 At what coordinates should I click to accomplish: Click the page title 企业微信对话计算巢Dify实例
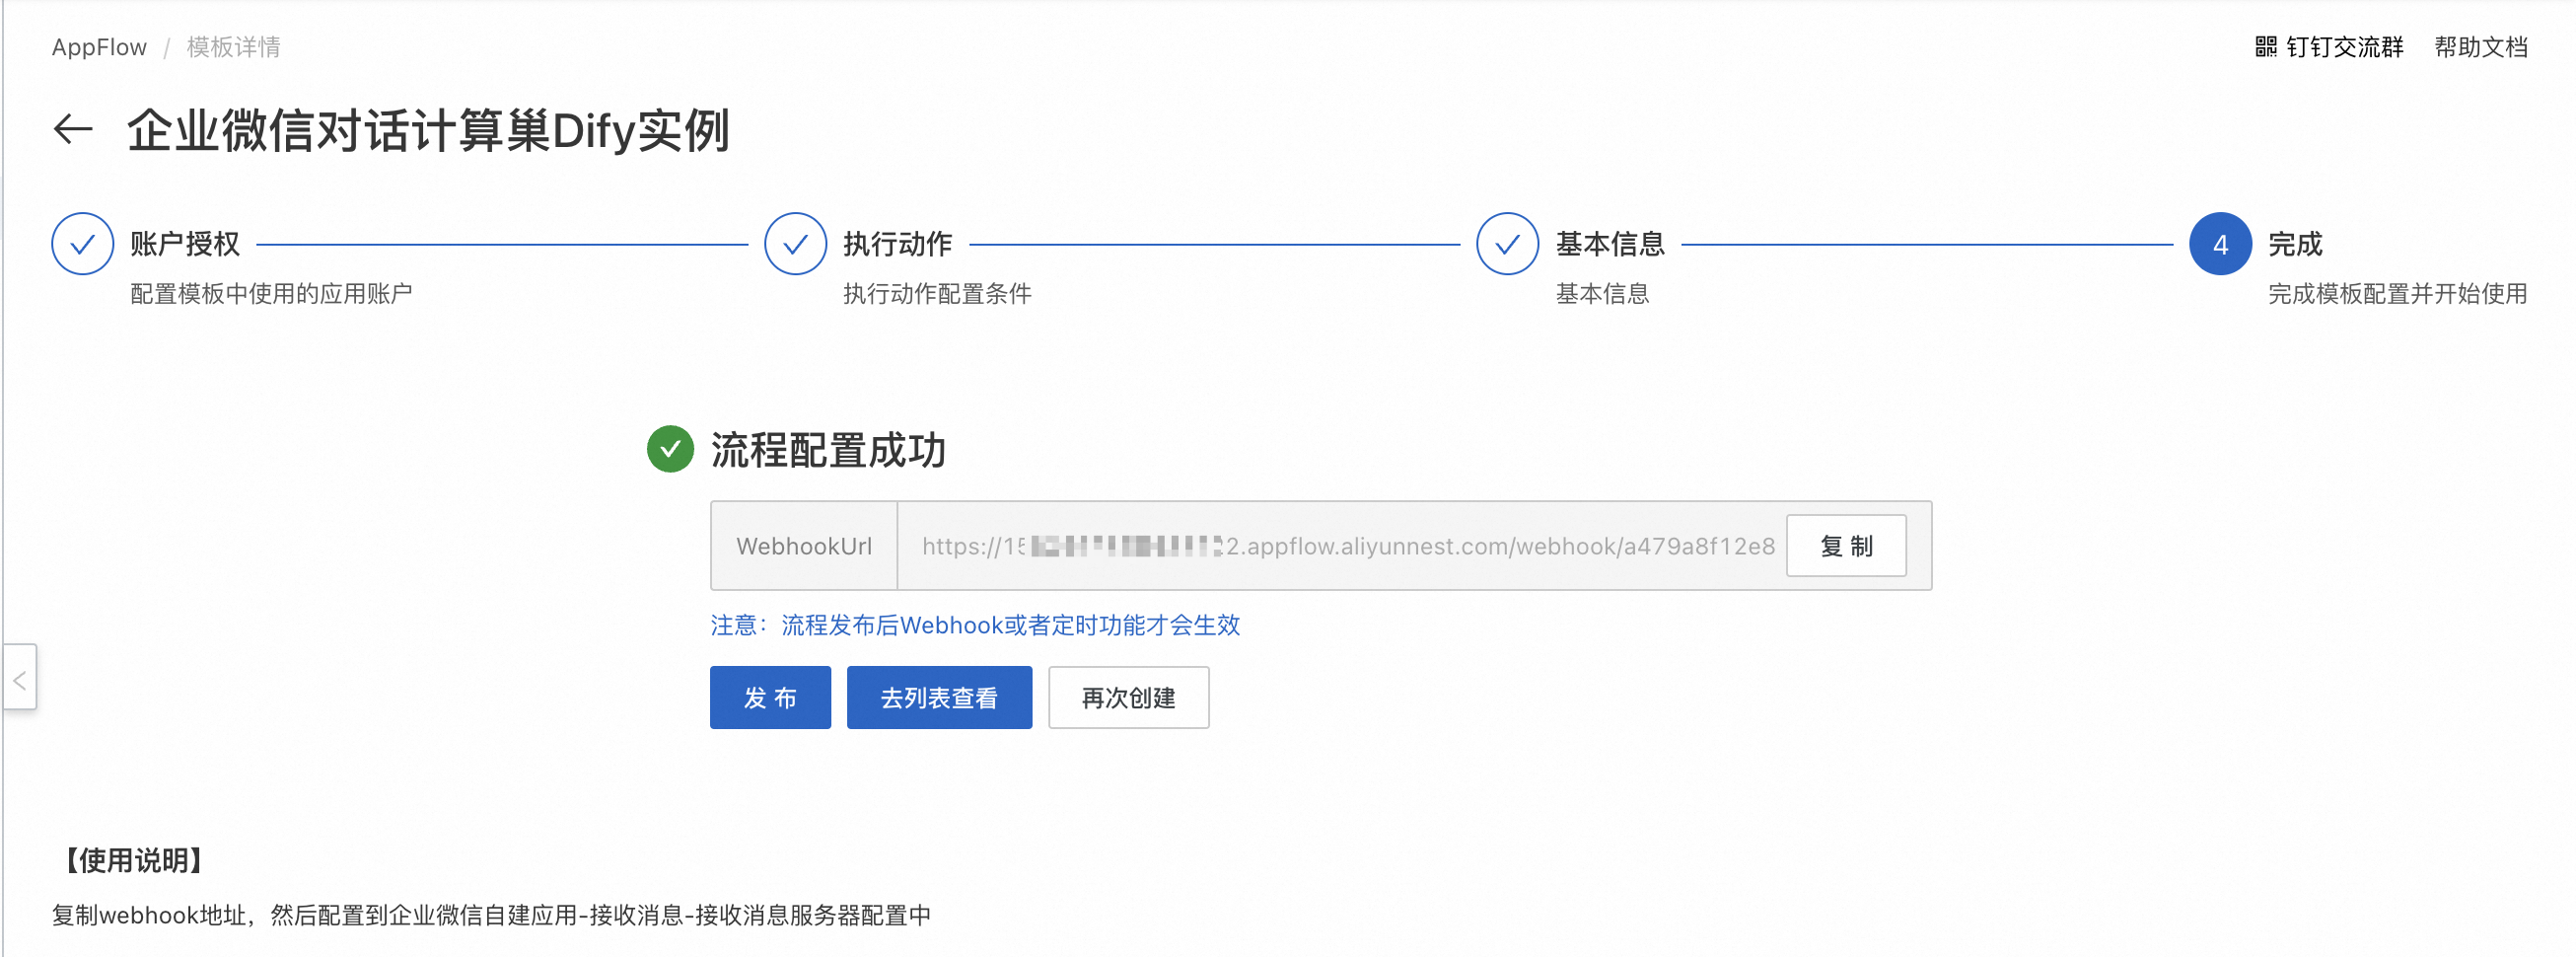point(428,131)
